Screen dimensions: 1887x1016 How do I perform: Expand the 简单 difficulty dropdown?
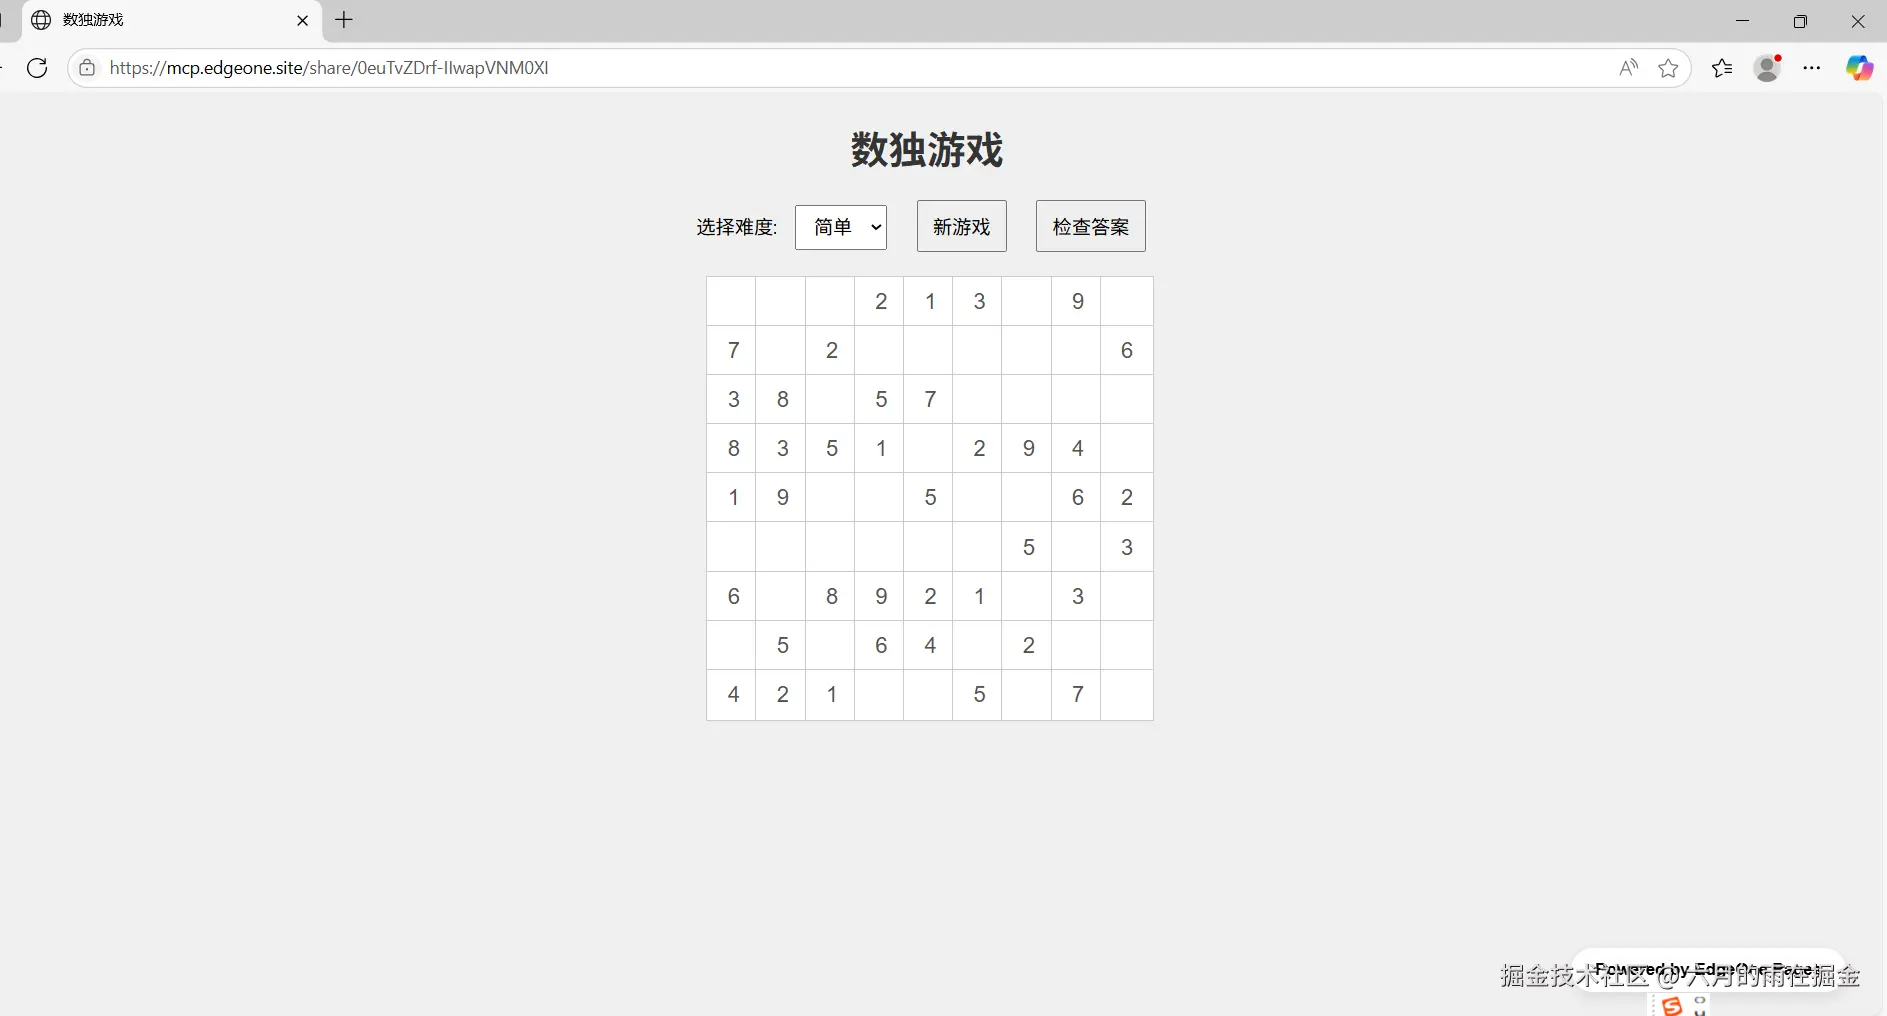click(841, 227)
